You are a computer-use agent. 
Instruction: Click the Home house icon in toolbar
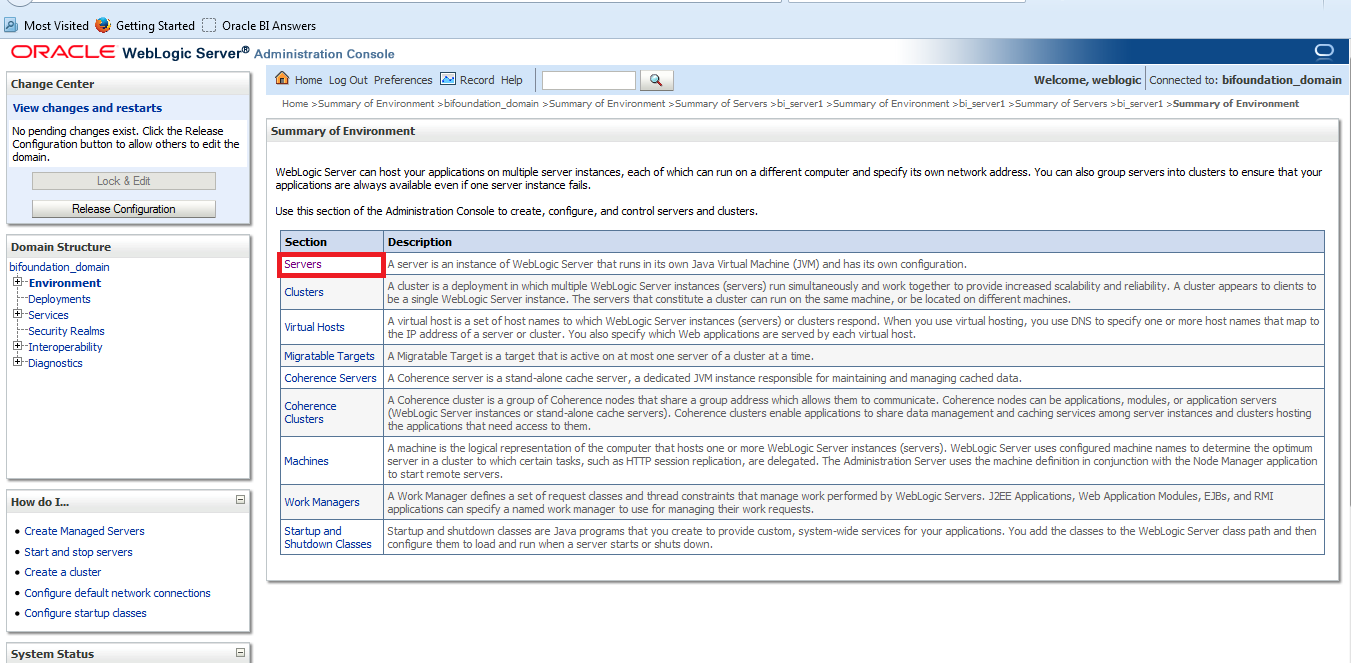[282, 79]
